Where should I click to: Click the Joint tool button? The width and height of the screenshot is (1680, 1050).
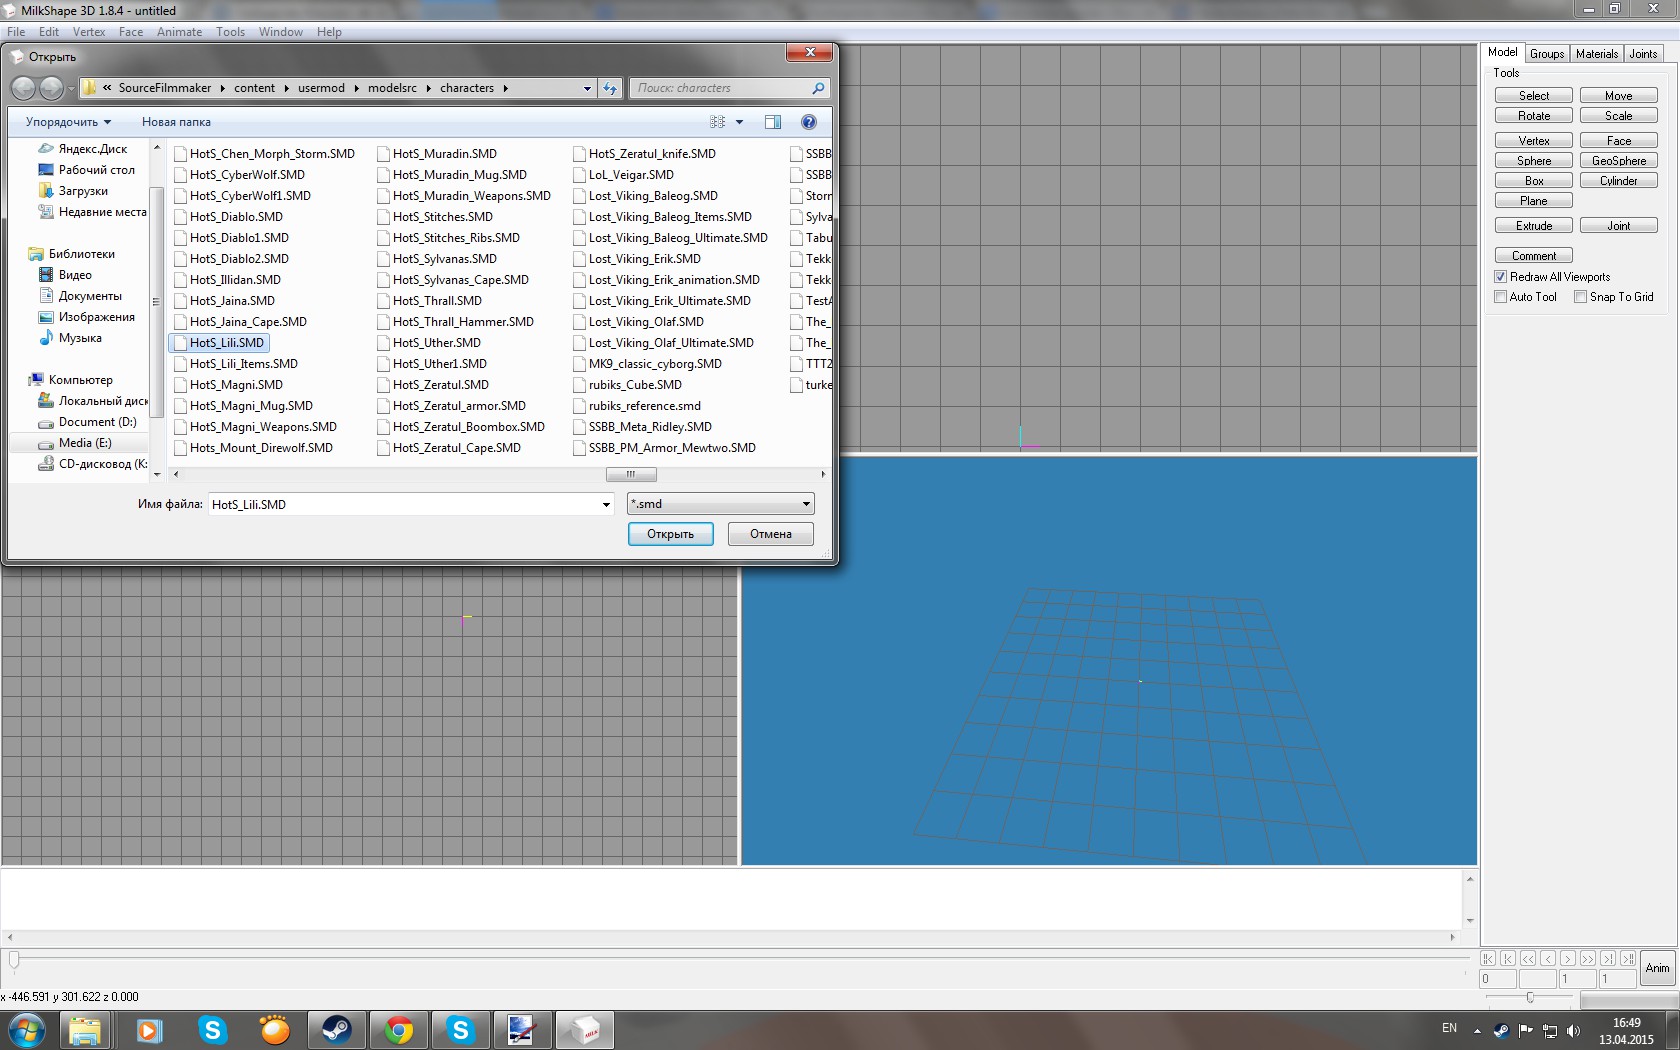pyautogui.click(x=1619, y=226)
